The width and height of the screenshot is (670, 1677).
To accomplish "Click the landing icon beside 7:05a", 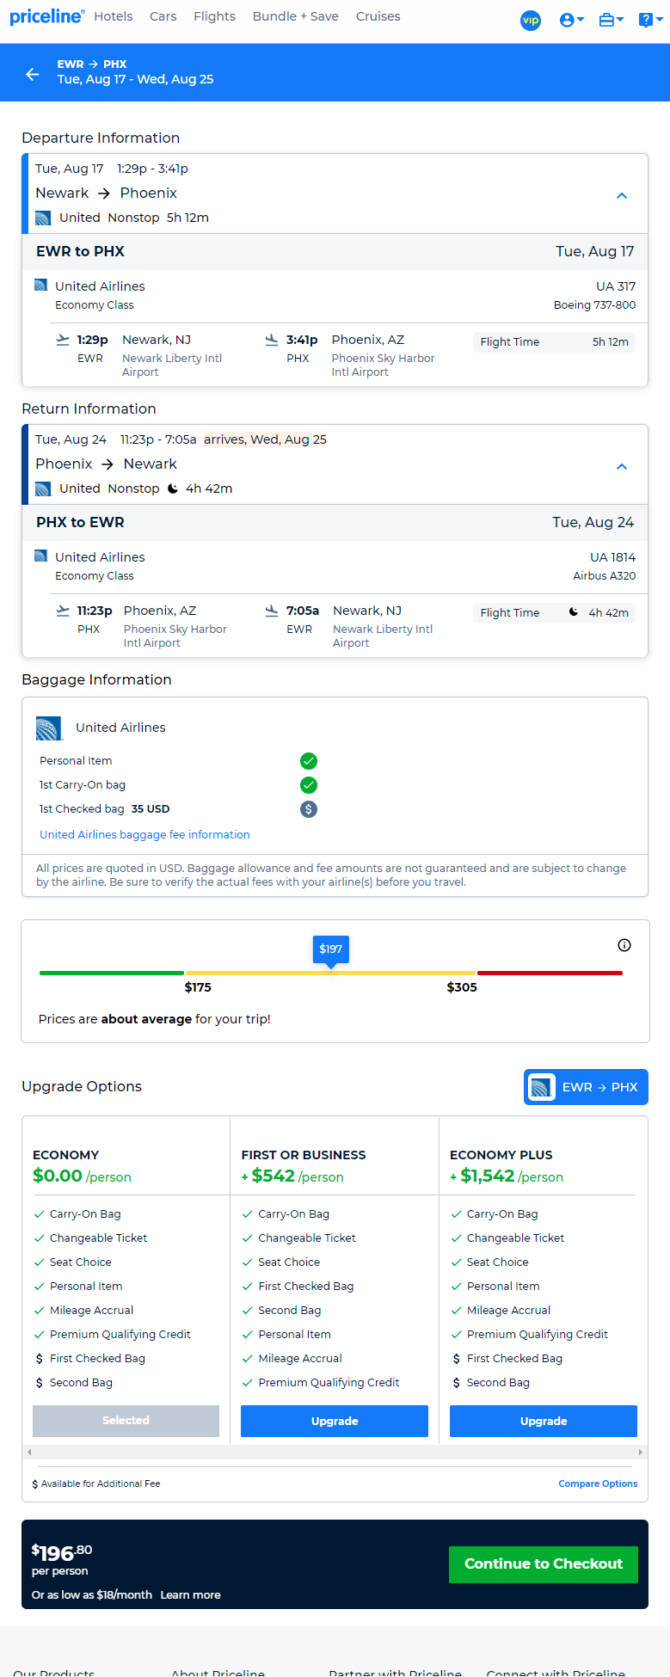I will pos(272,611).
